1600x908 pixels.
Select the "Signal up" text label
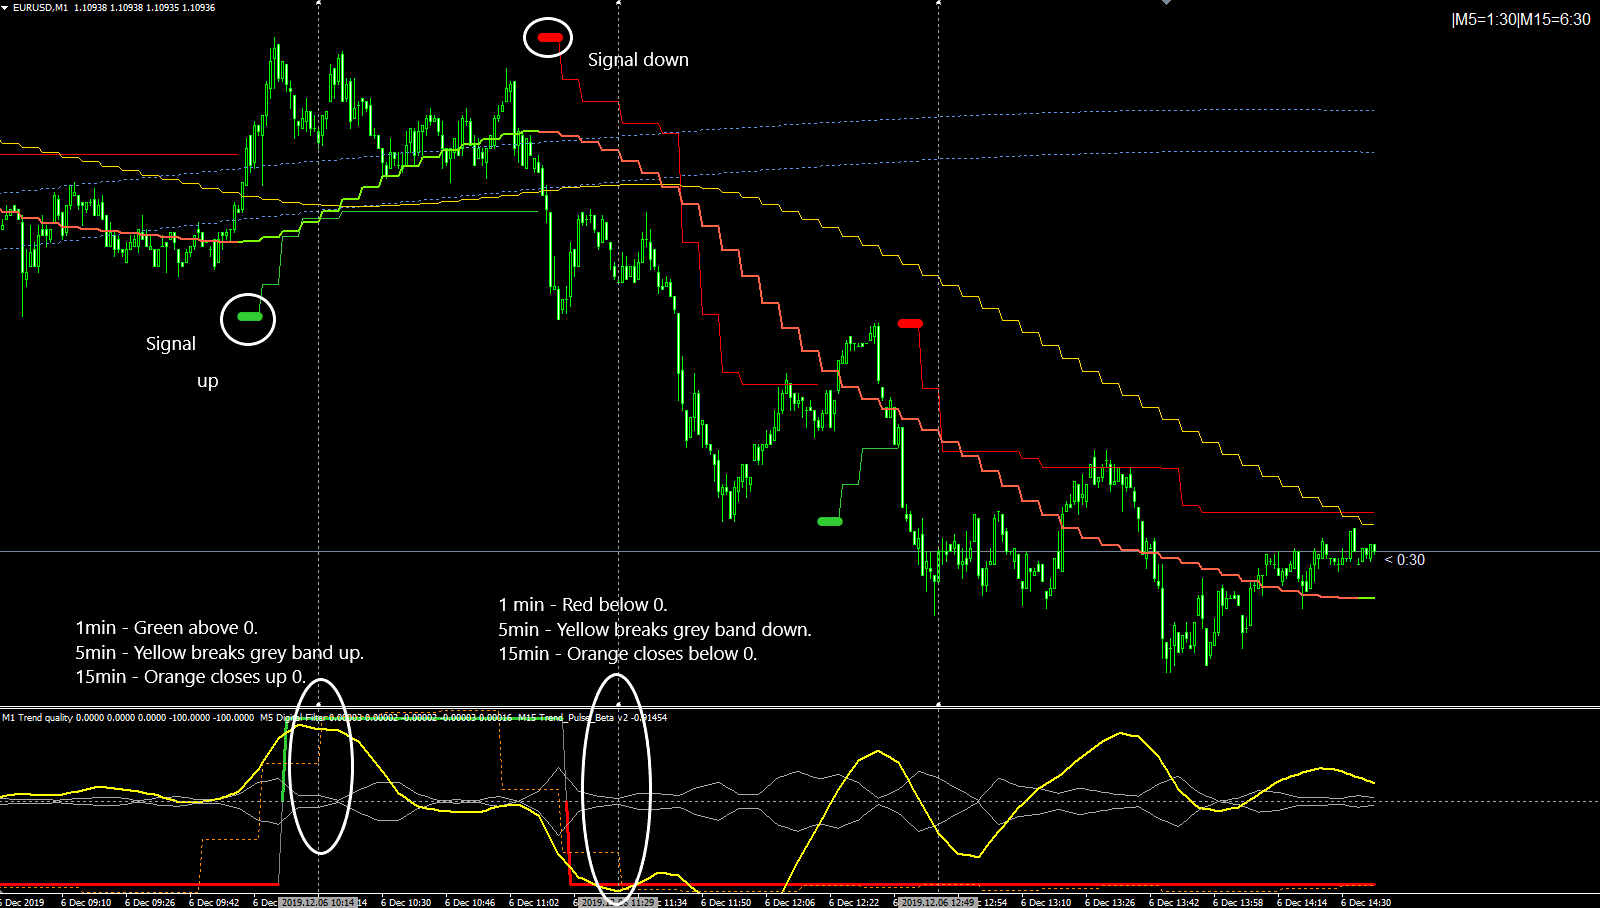pyautogui.click(x=182, y=362)
